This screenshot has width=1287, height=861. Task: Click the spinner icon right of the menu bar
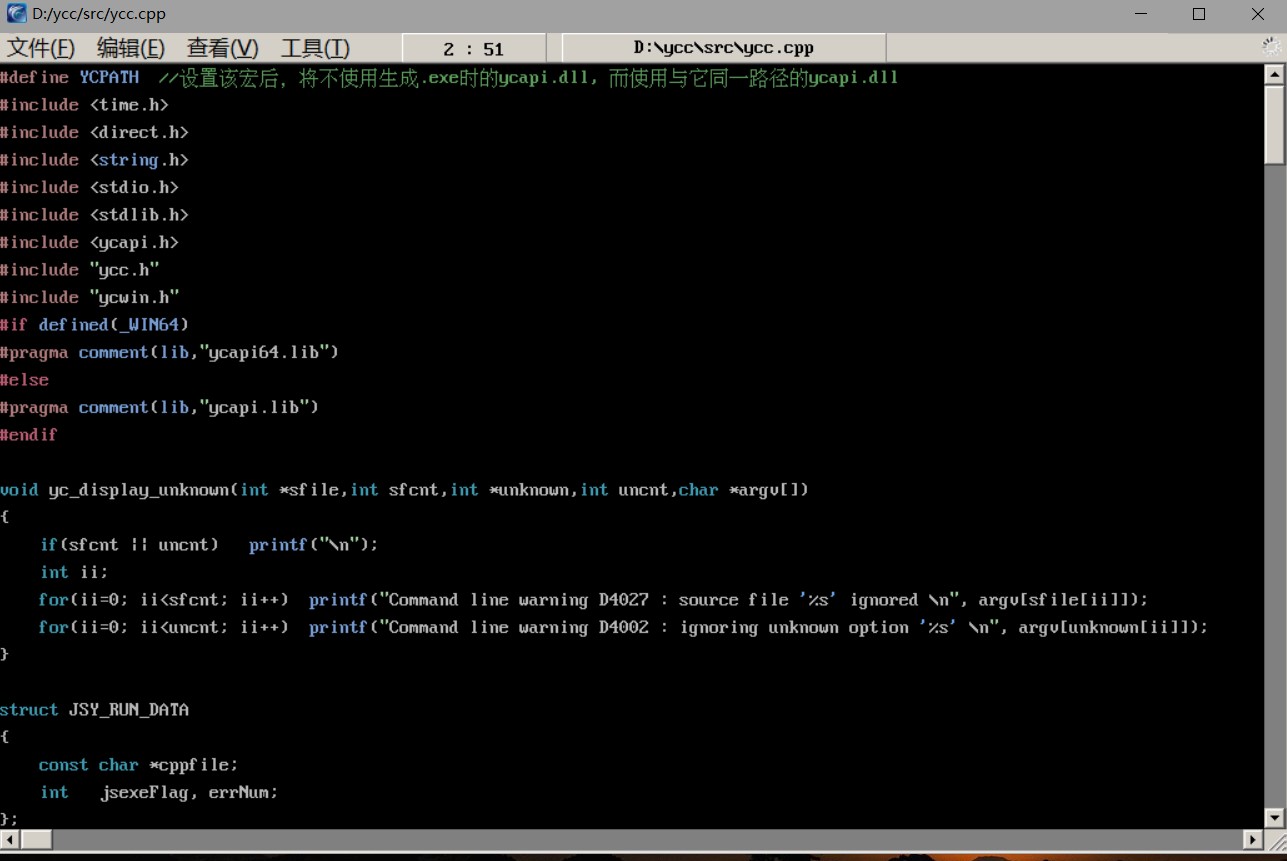click(1272, 47)
